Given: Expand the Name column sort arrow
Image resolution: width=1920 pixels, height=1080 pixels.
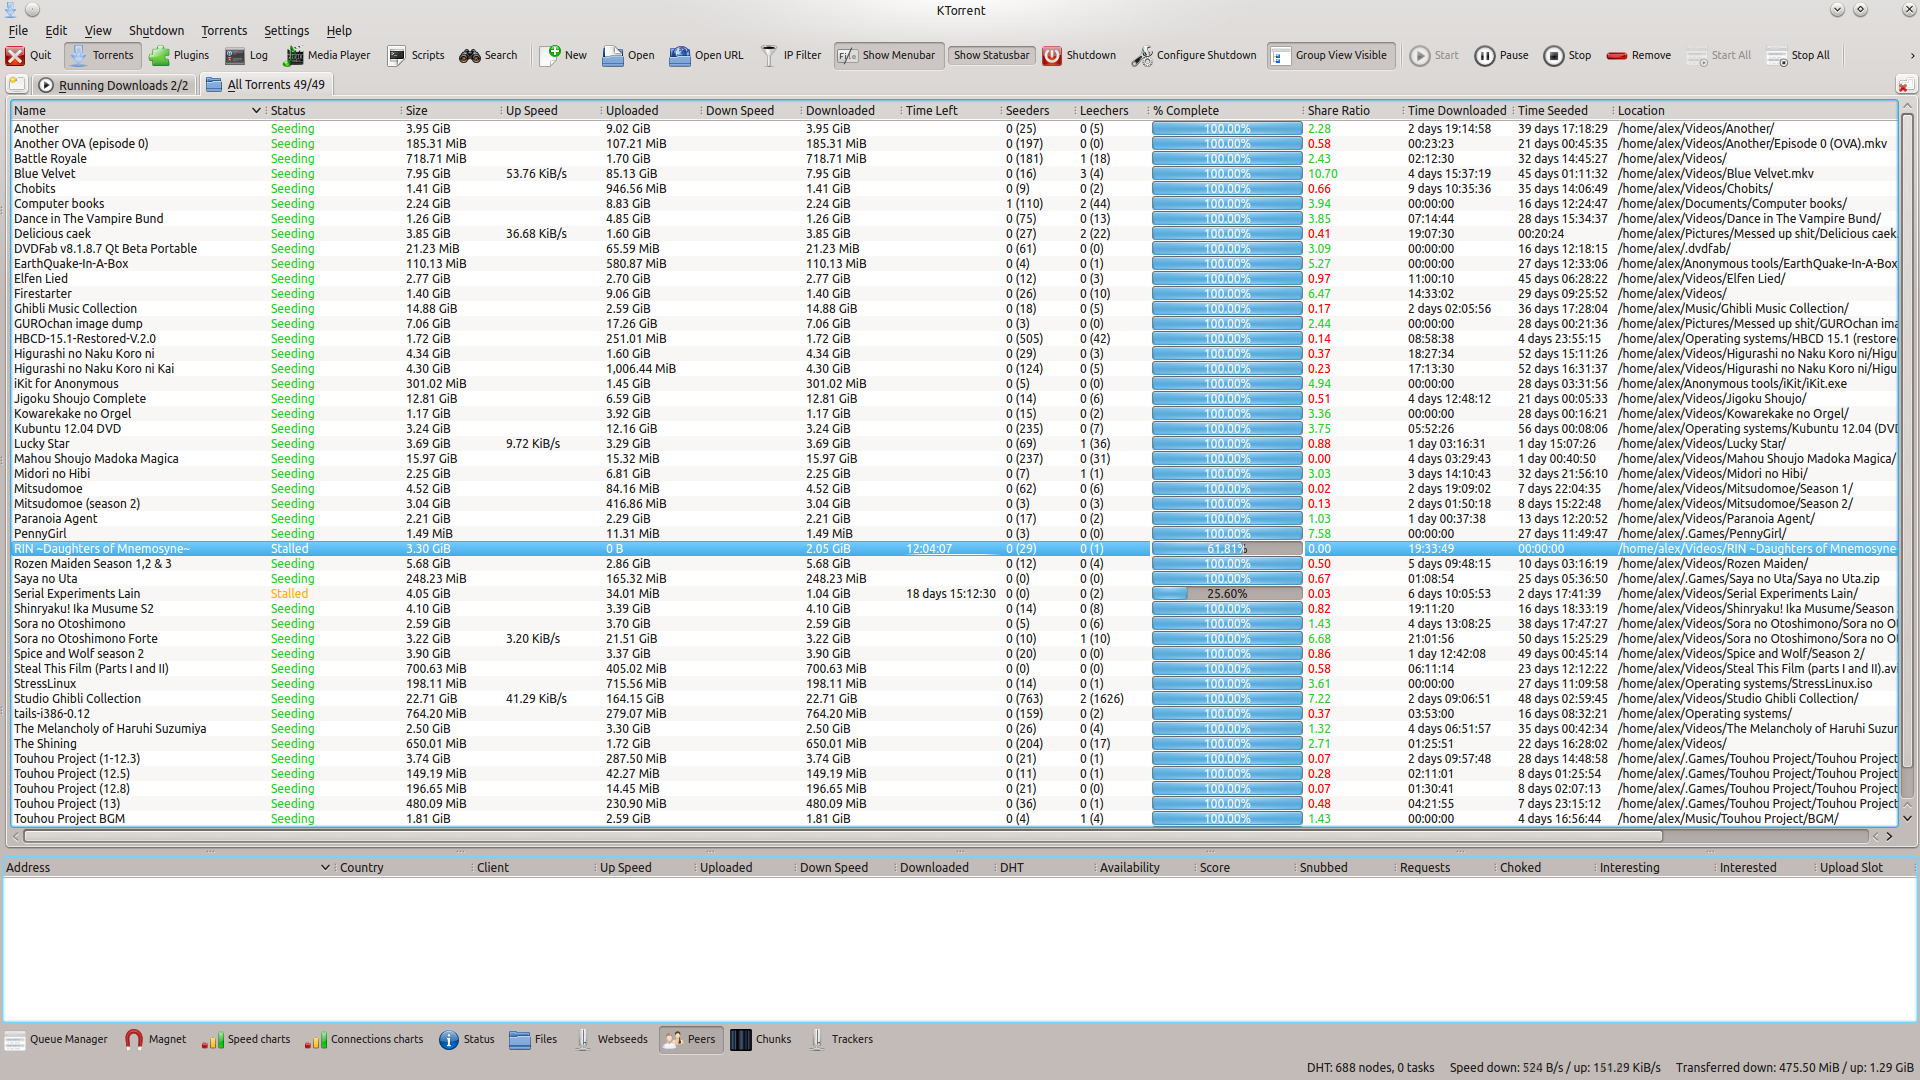Looking at the screenshot, I should click(x=256, y=111).
